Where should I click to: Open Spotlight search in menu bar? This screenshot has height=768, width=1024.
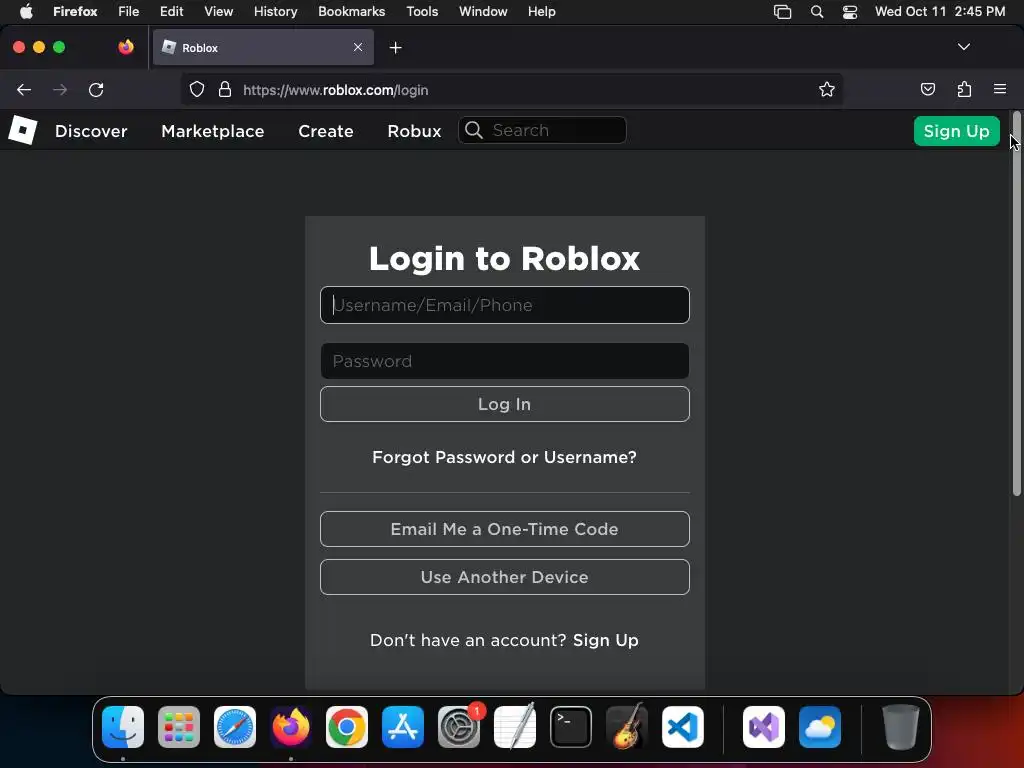817,11
